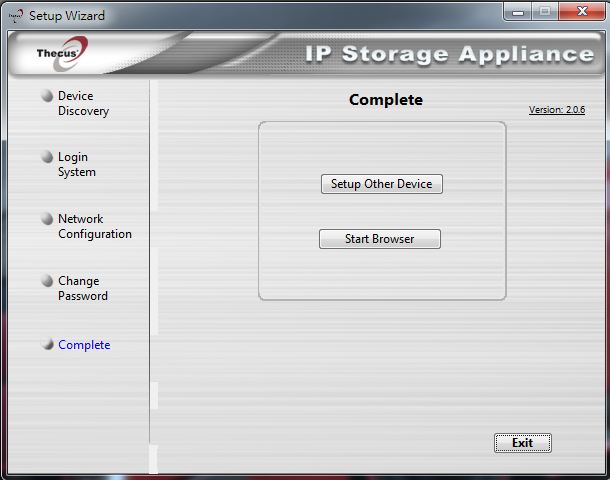610x480 pixels.
Task: Open the Version: 2.0.6 link
Action: coord(557,110)
